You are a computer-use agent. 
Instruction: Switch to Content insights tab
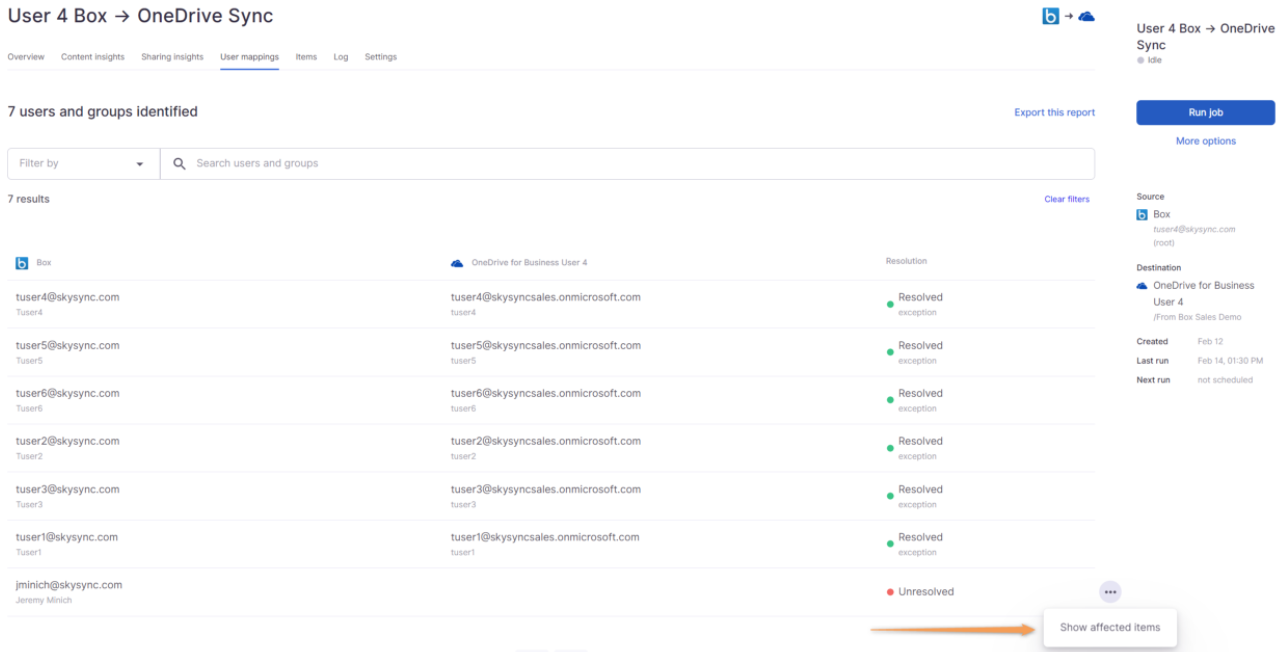tap(93, 57)
